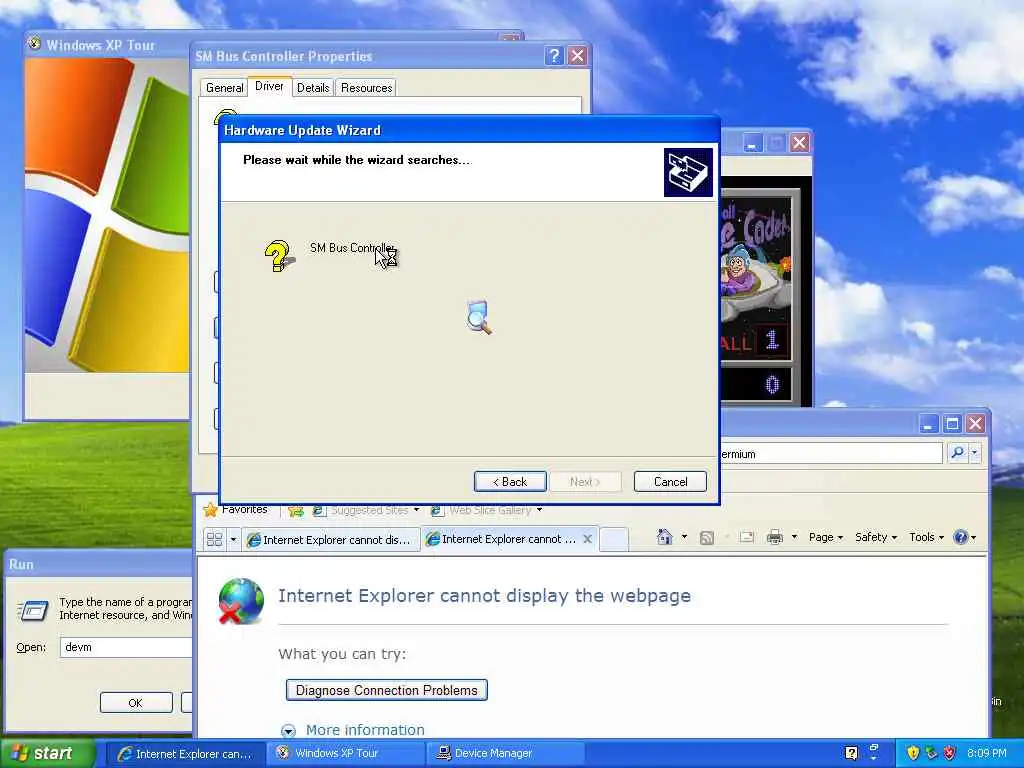Click the Windows XP logo in Tour
This screenshot has width=1024, height=768.
107,216
